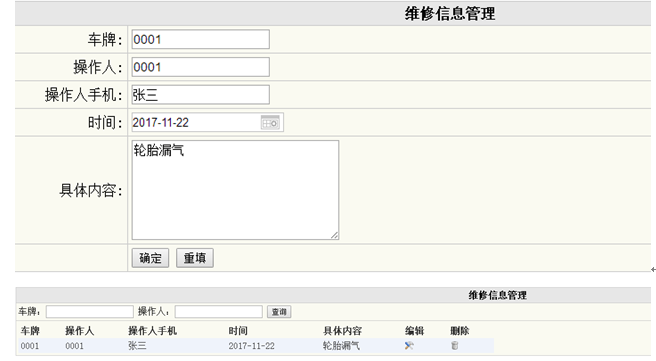Click the 查询 search button

[x=279, y=312]
